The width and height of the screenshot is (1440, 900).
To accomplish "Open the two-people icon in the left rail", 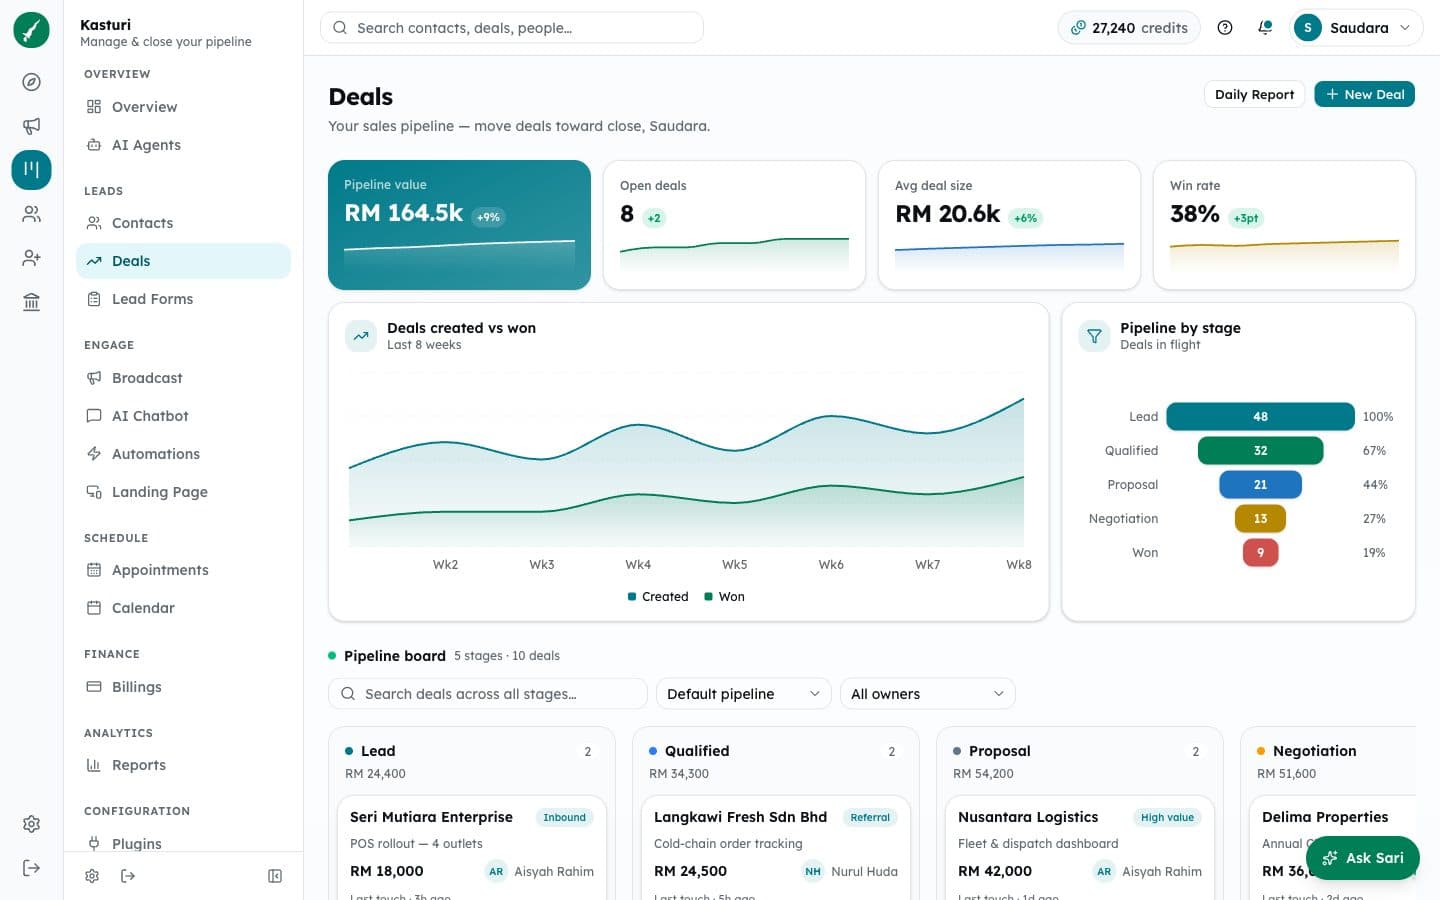I will point(31,214).
